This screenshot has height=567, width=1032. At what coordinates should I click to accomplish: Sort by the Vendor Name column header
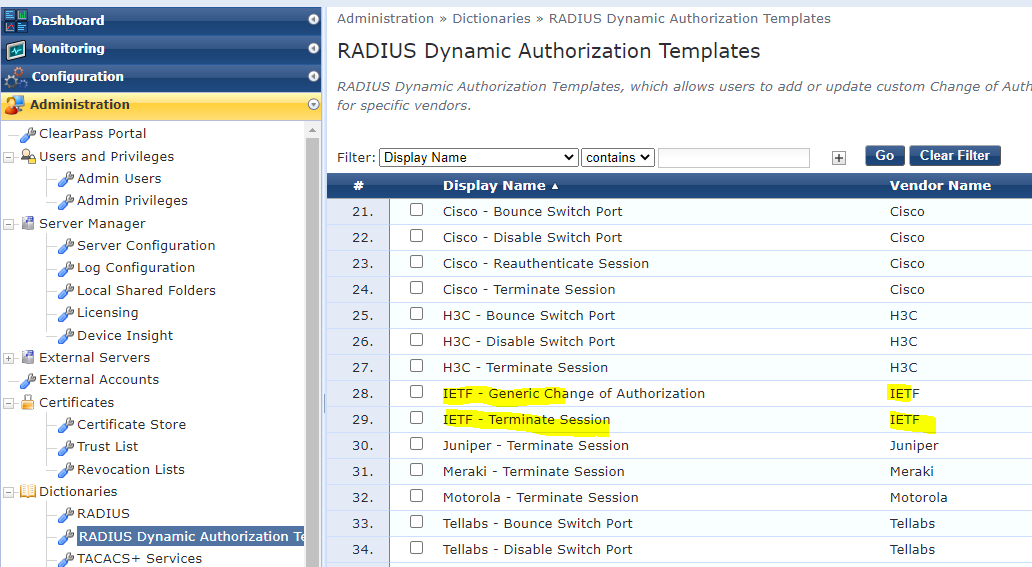[x=941, y=186]
